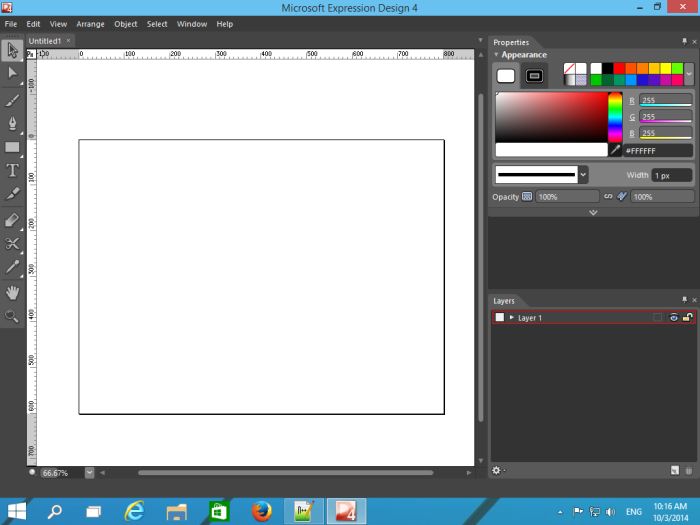
Task: Select the Scissors tool
Action: (x=12, y=243)
